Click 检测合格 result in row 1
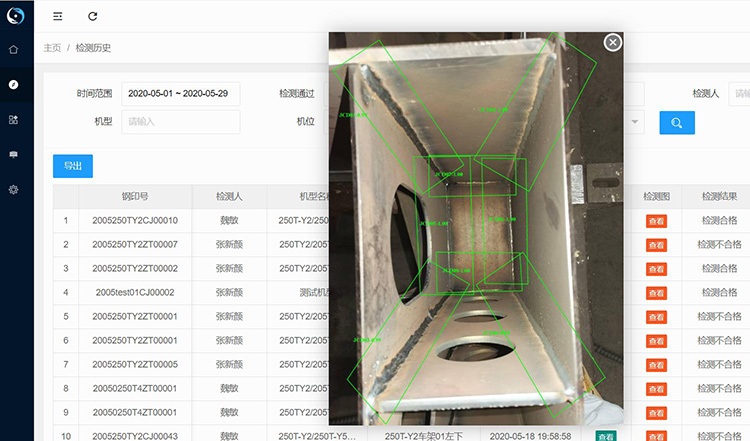Screen dimensions: 750x441 click(719, 220)
